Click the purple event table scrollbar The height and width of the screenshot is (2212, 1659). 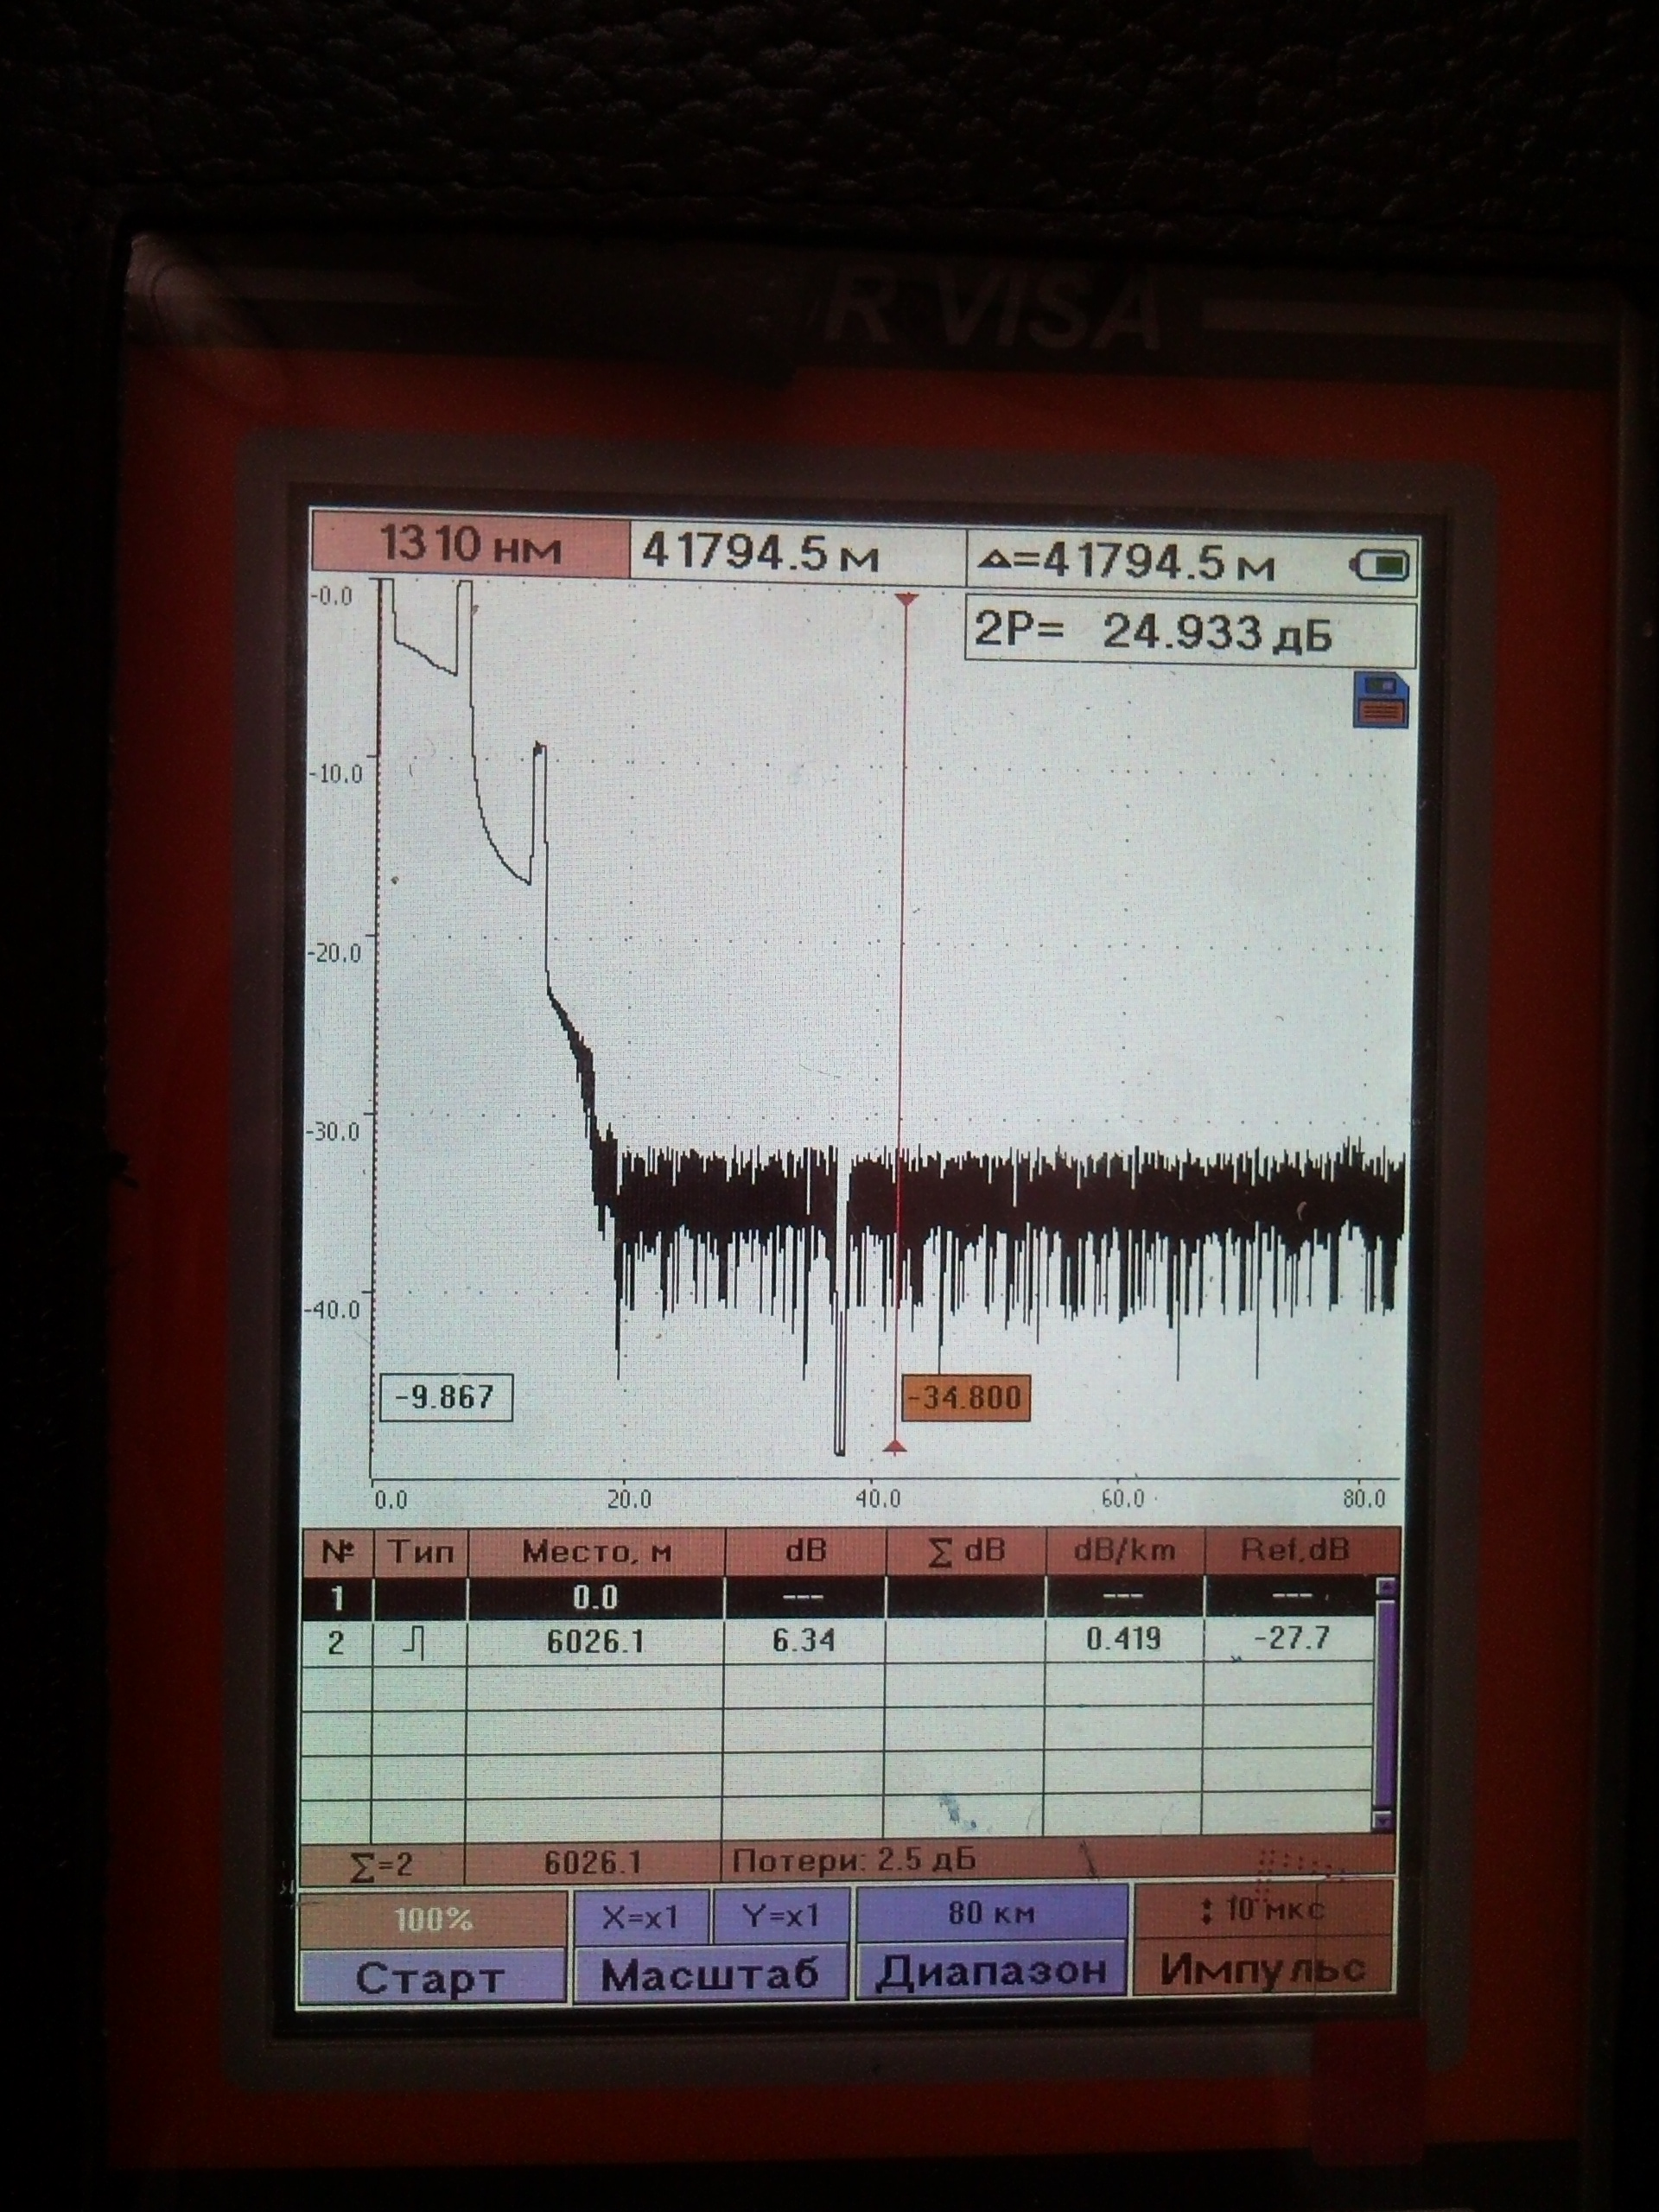pos(1385,1703)
